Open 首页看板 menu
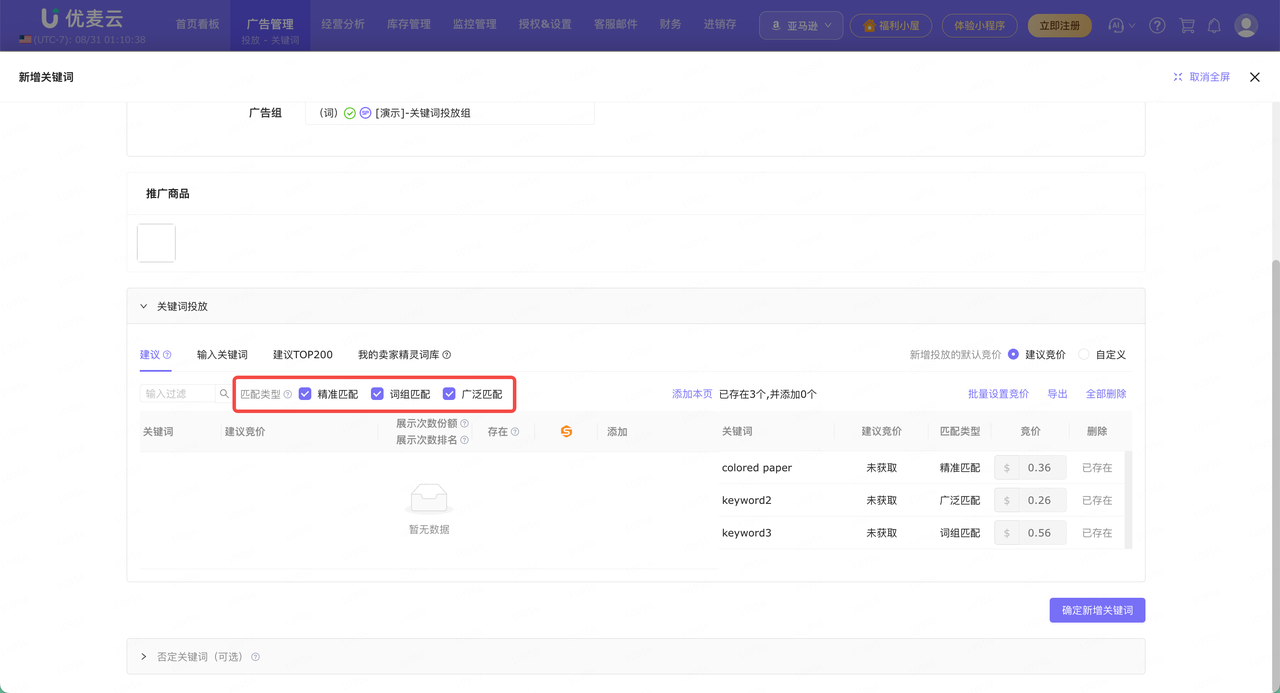 pyautogui.click(x=197, y=24)
